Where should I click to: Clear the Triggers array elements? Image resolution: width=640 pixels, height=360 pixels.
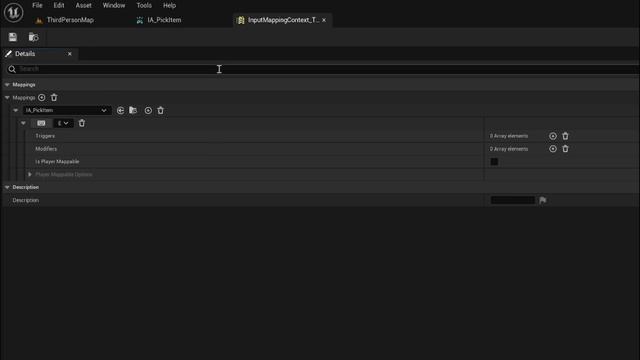(565, 136)
